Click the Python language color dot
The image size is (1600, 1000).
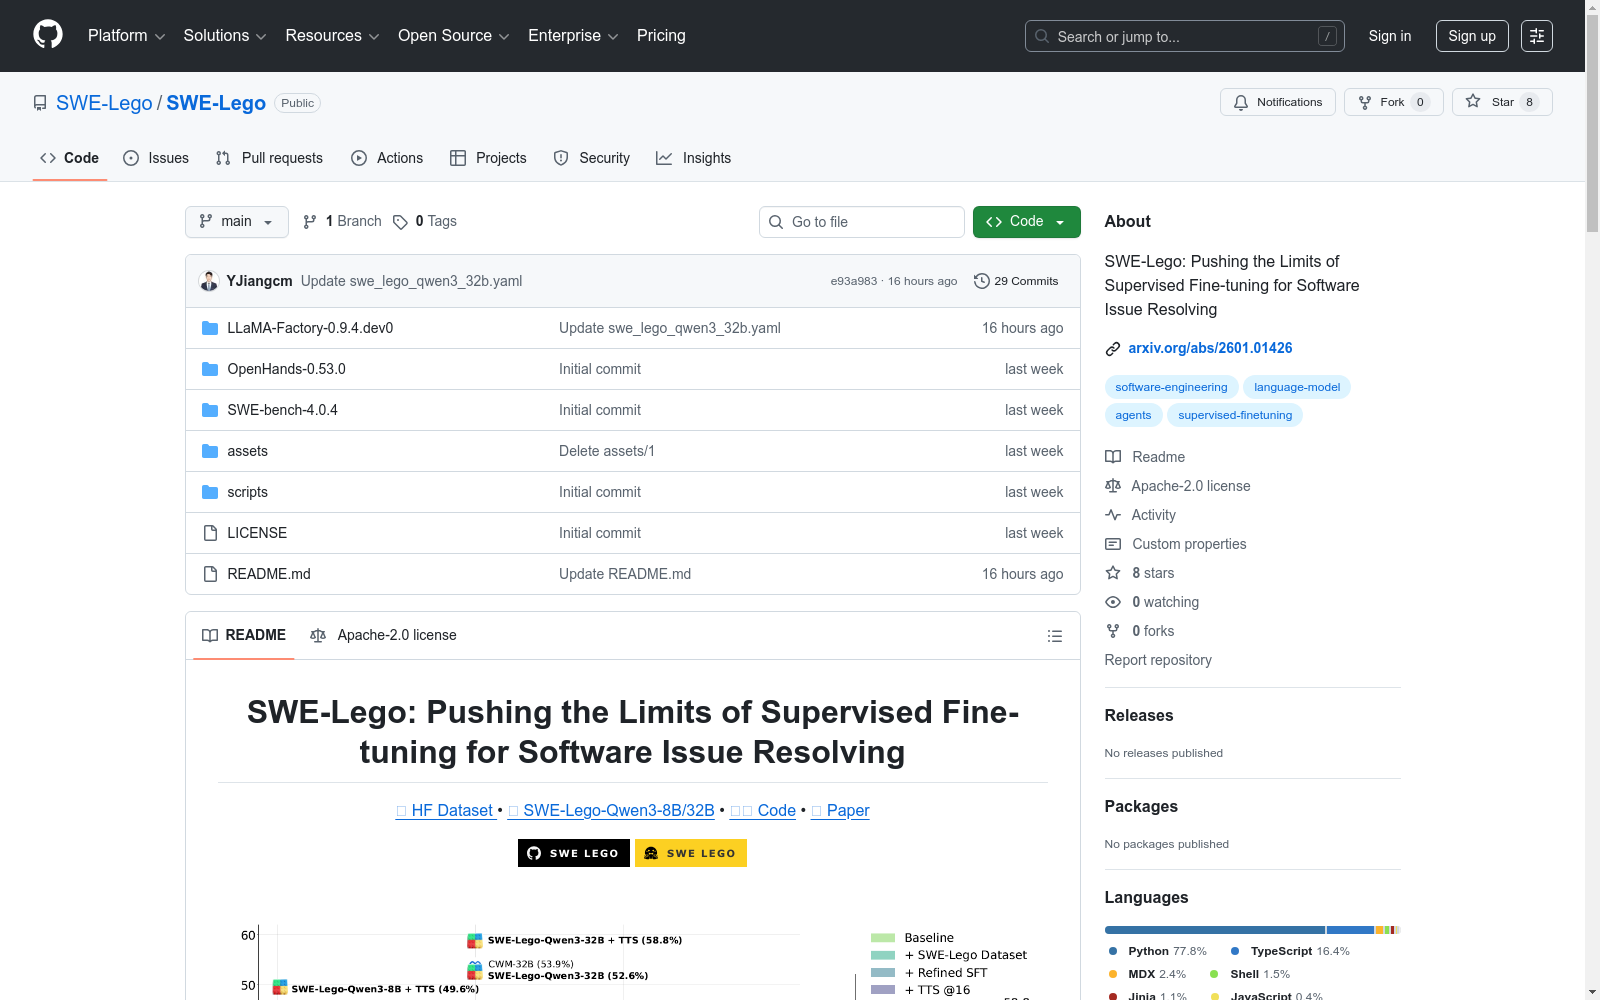(x=1113, y=951)
